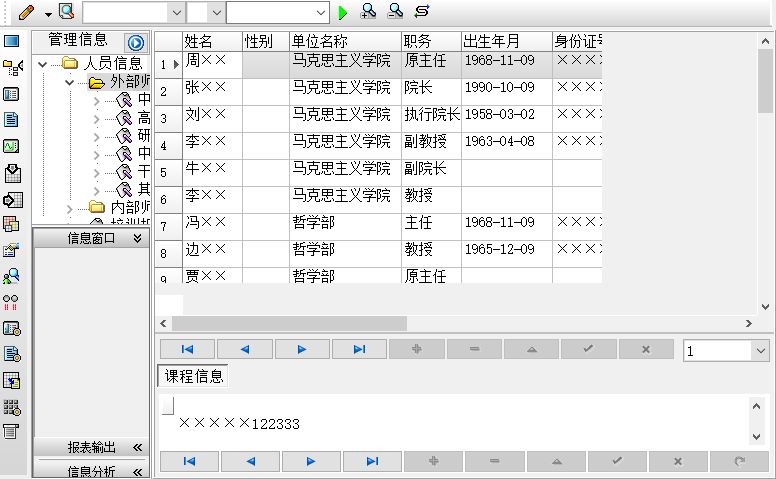
Task: Open the dropdown arrow beside the pencil tool
Action: (x=48, y=14)
